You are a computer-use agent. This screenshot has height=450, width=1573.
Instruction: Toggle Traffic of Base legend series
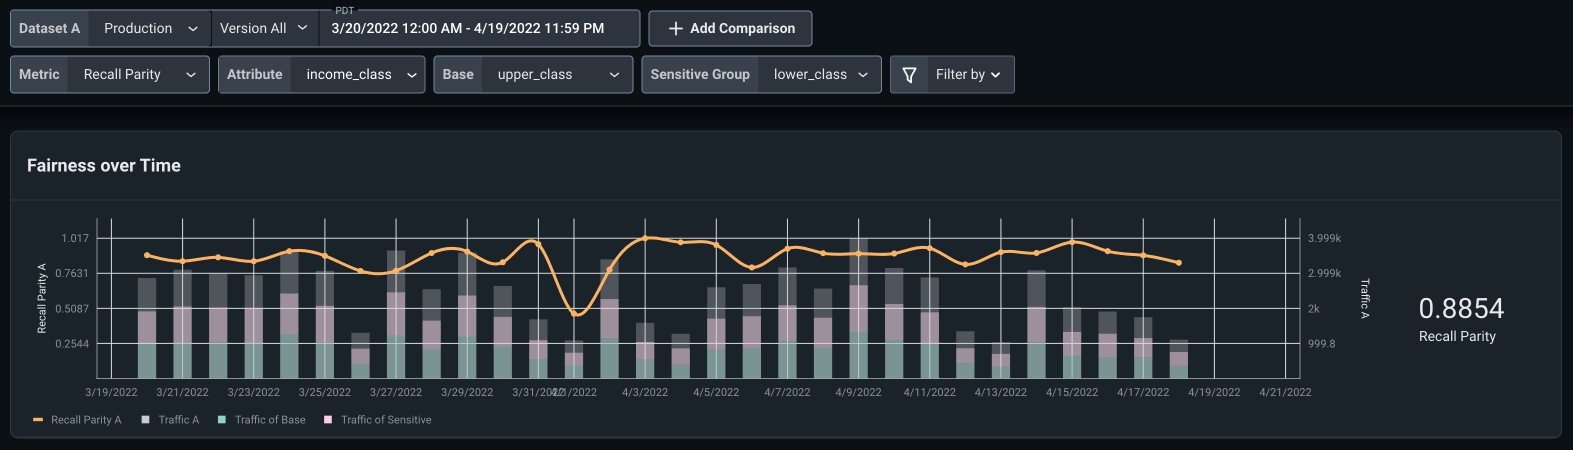click(270, 420)
